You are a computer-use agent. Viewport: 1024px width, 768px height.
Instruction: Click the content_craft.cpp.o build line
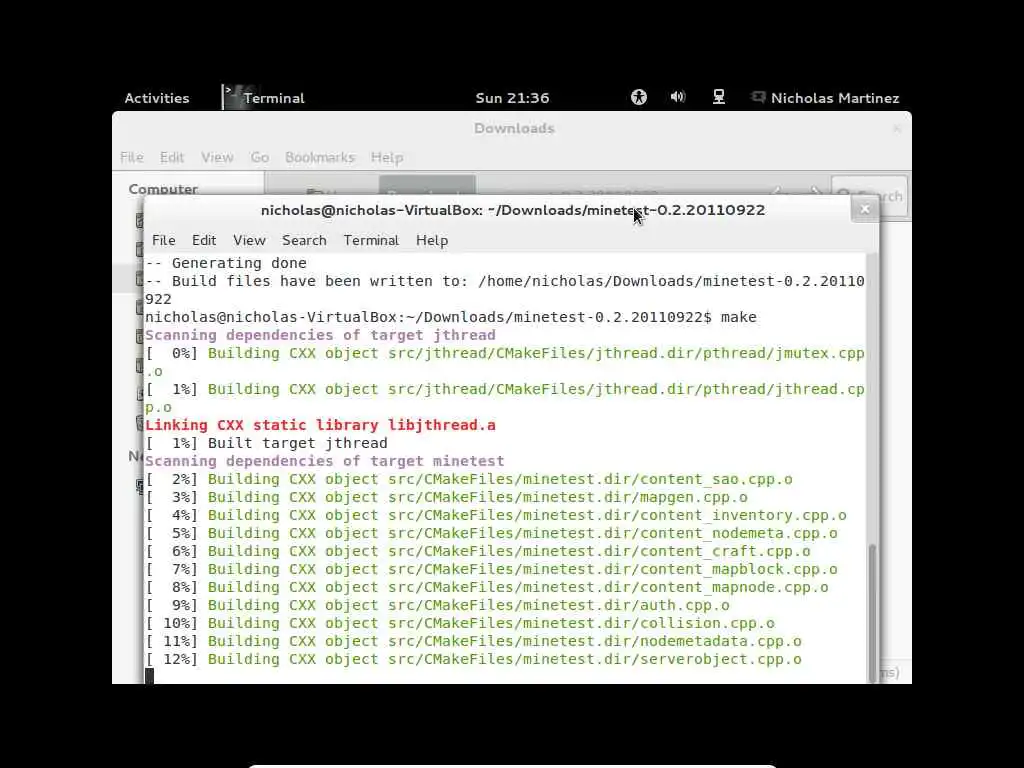(x=478, y=551)
